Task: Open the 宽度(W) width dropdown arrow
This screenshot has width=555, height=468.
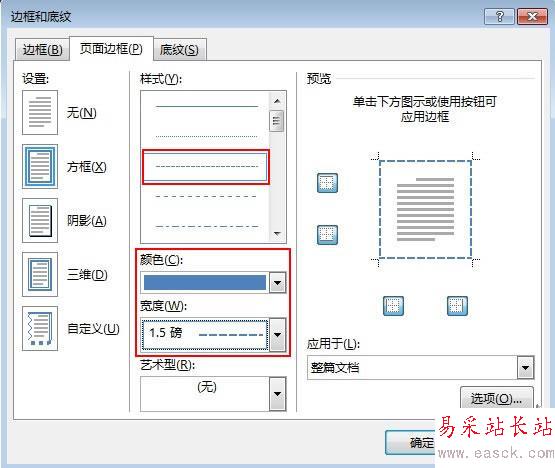Action: [x=278, y=335]
